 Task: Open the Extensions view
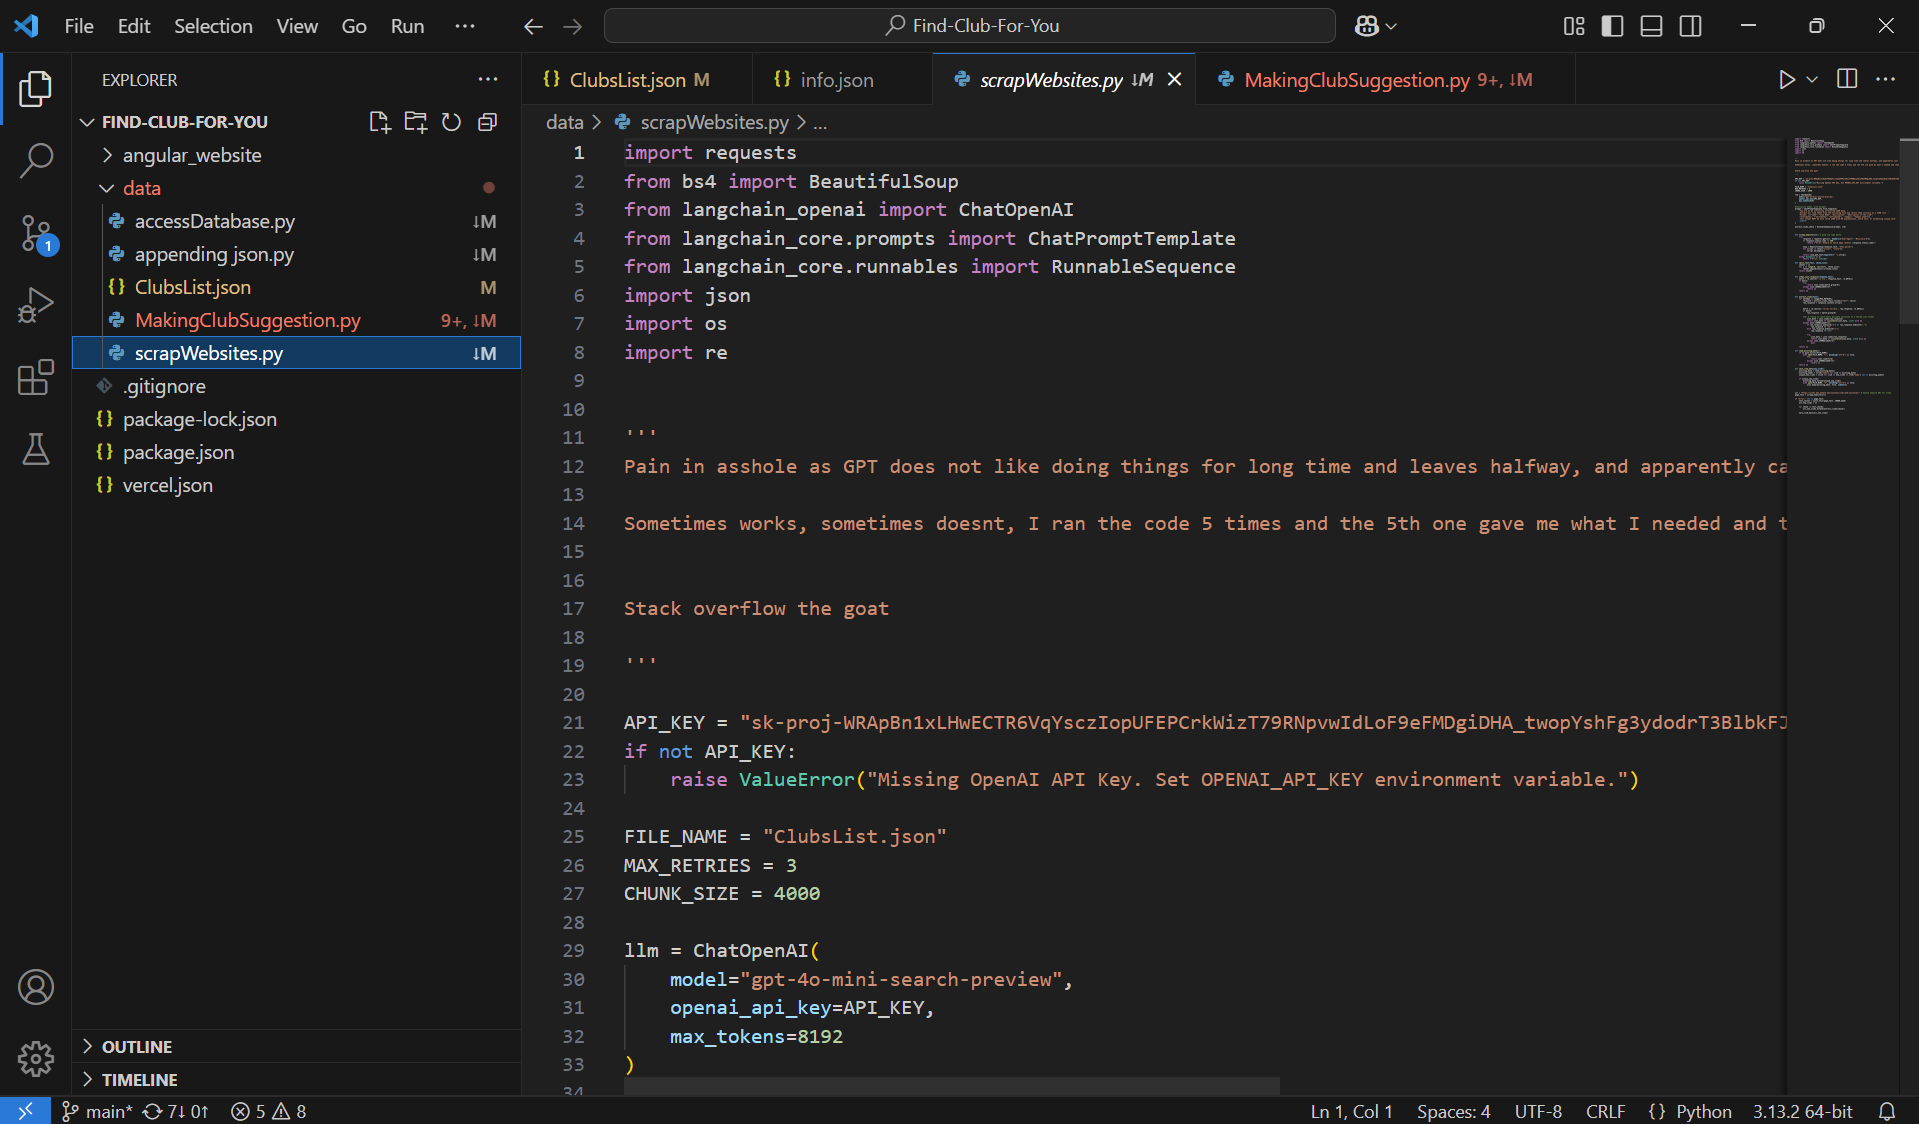(x=36, y=378)
